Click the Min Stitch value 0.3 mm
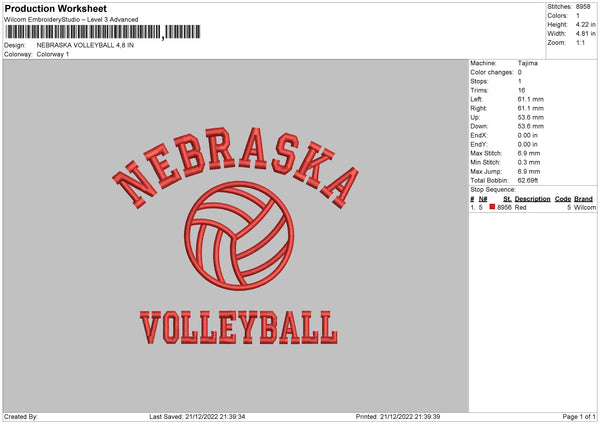The width and height of the screenshot is (600, 424). coord(529,162)
